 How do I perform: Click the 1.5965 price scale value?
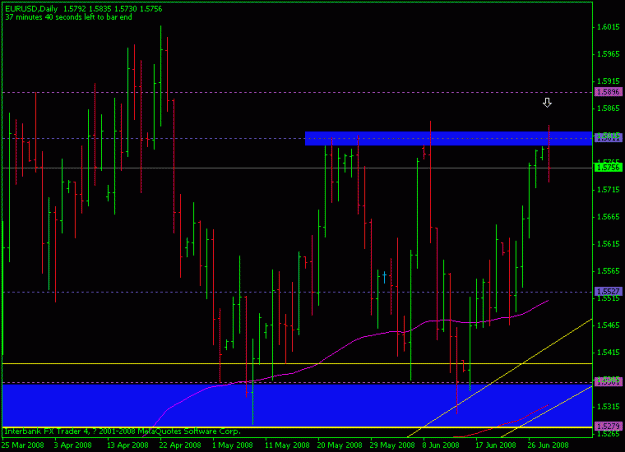(x=609, y=54)
